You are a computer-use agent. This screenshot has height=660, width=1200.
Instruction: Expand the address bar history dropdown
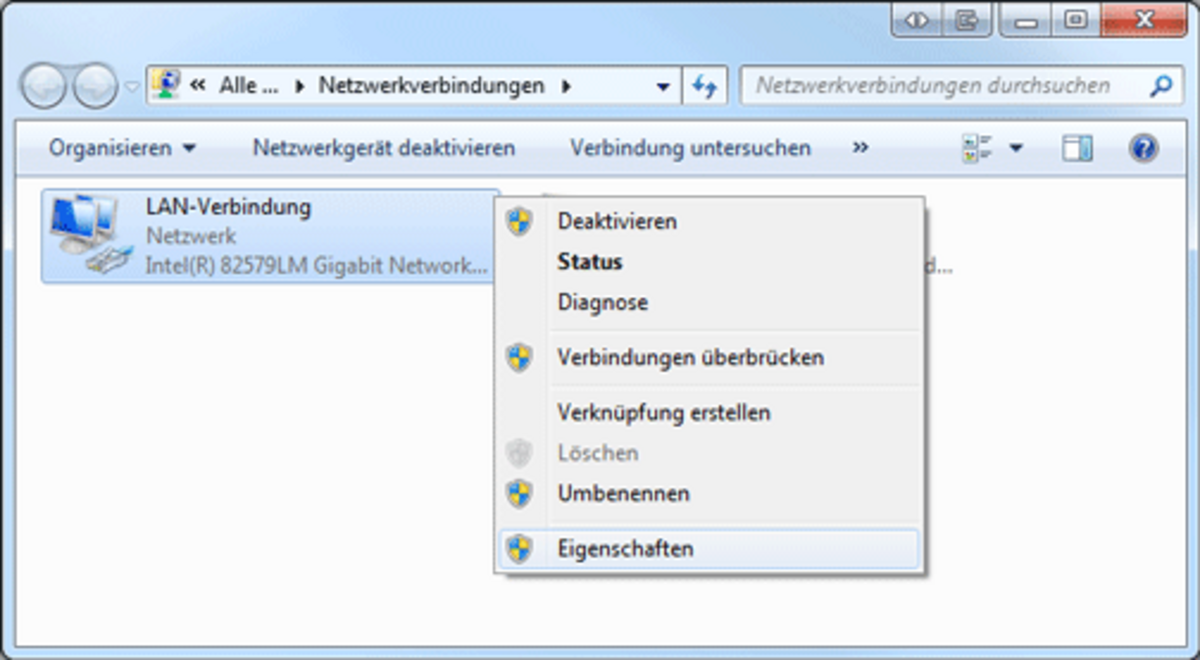click(663, 87)
